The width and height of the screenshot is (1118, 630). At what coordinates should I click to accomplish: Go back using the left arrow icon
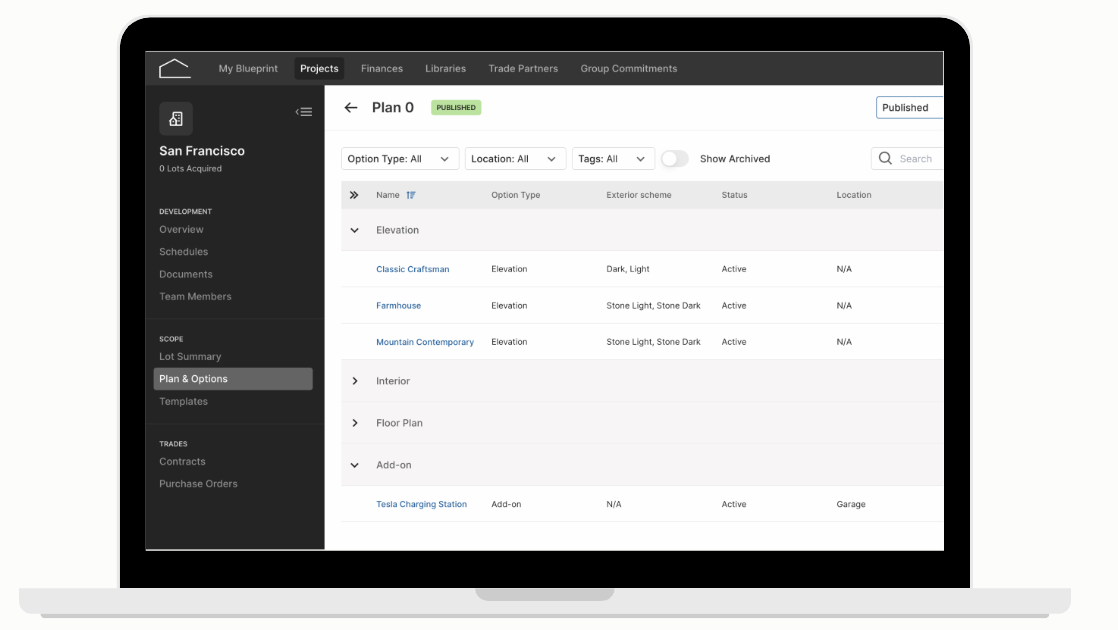click(x=351, y=108)
